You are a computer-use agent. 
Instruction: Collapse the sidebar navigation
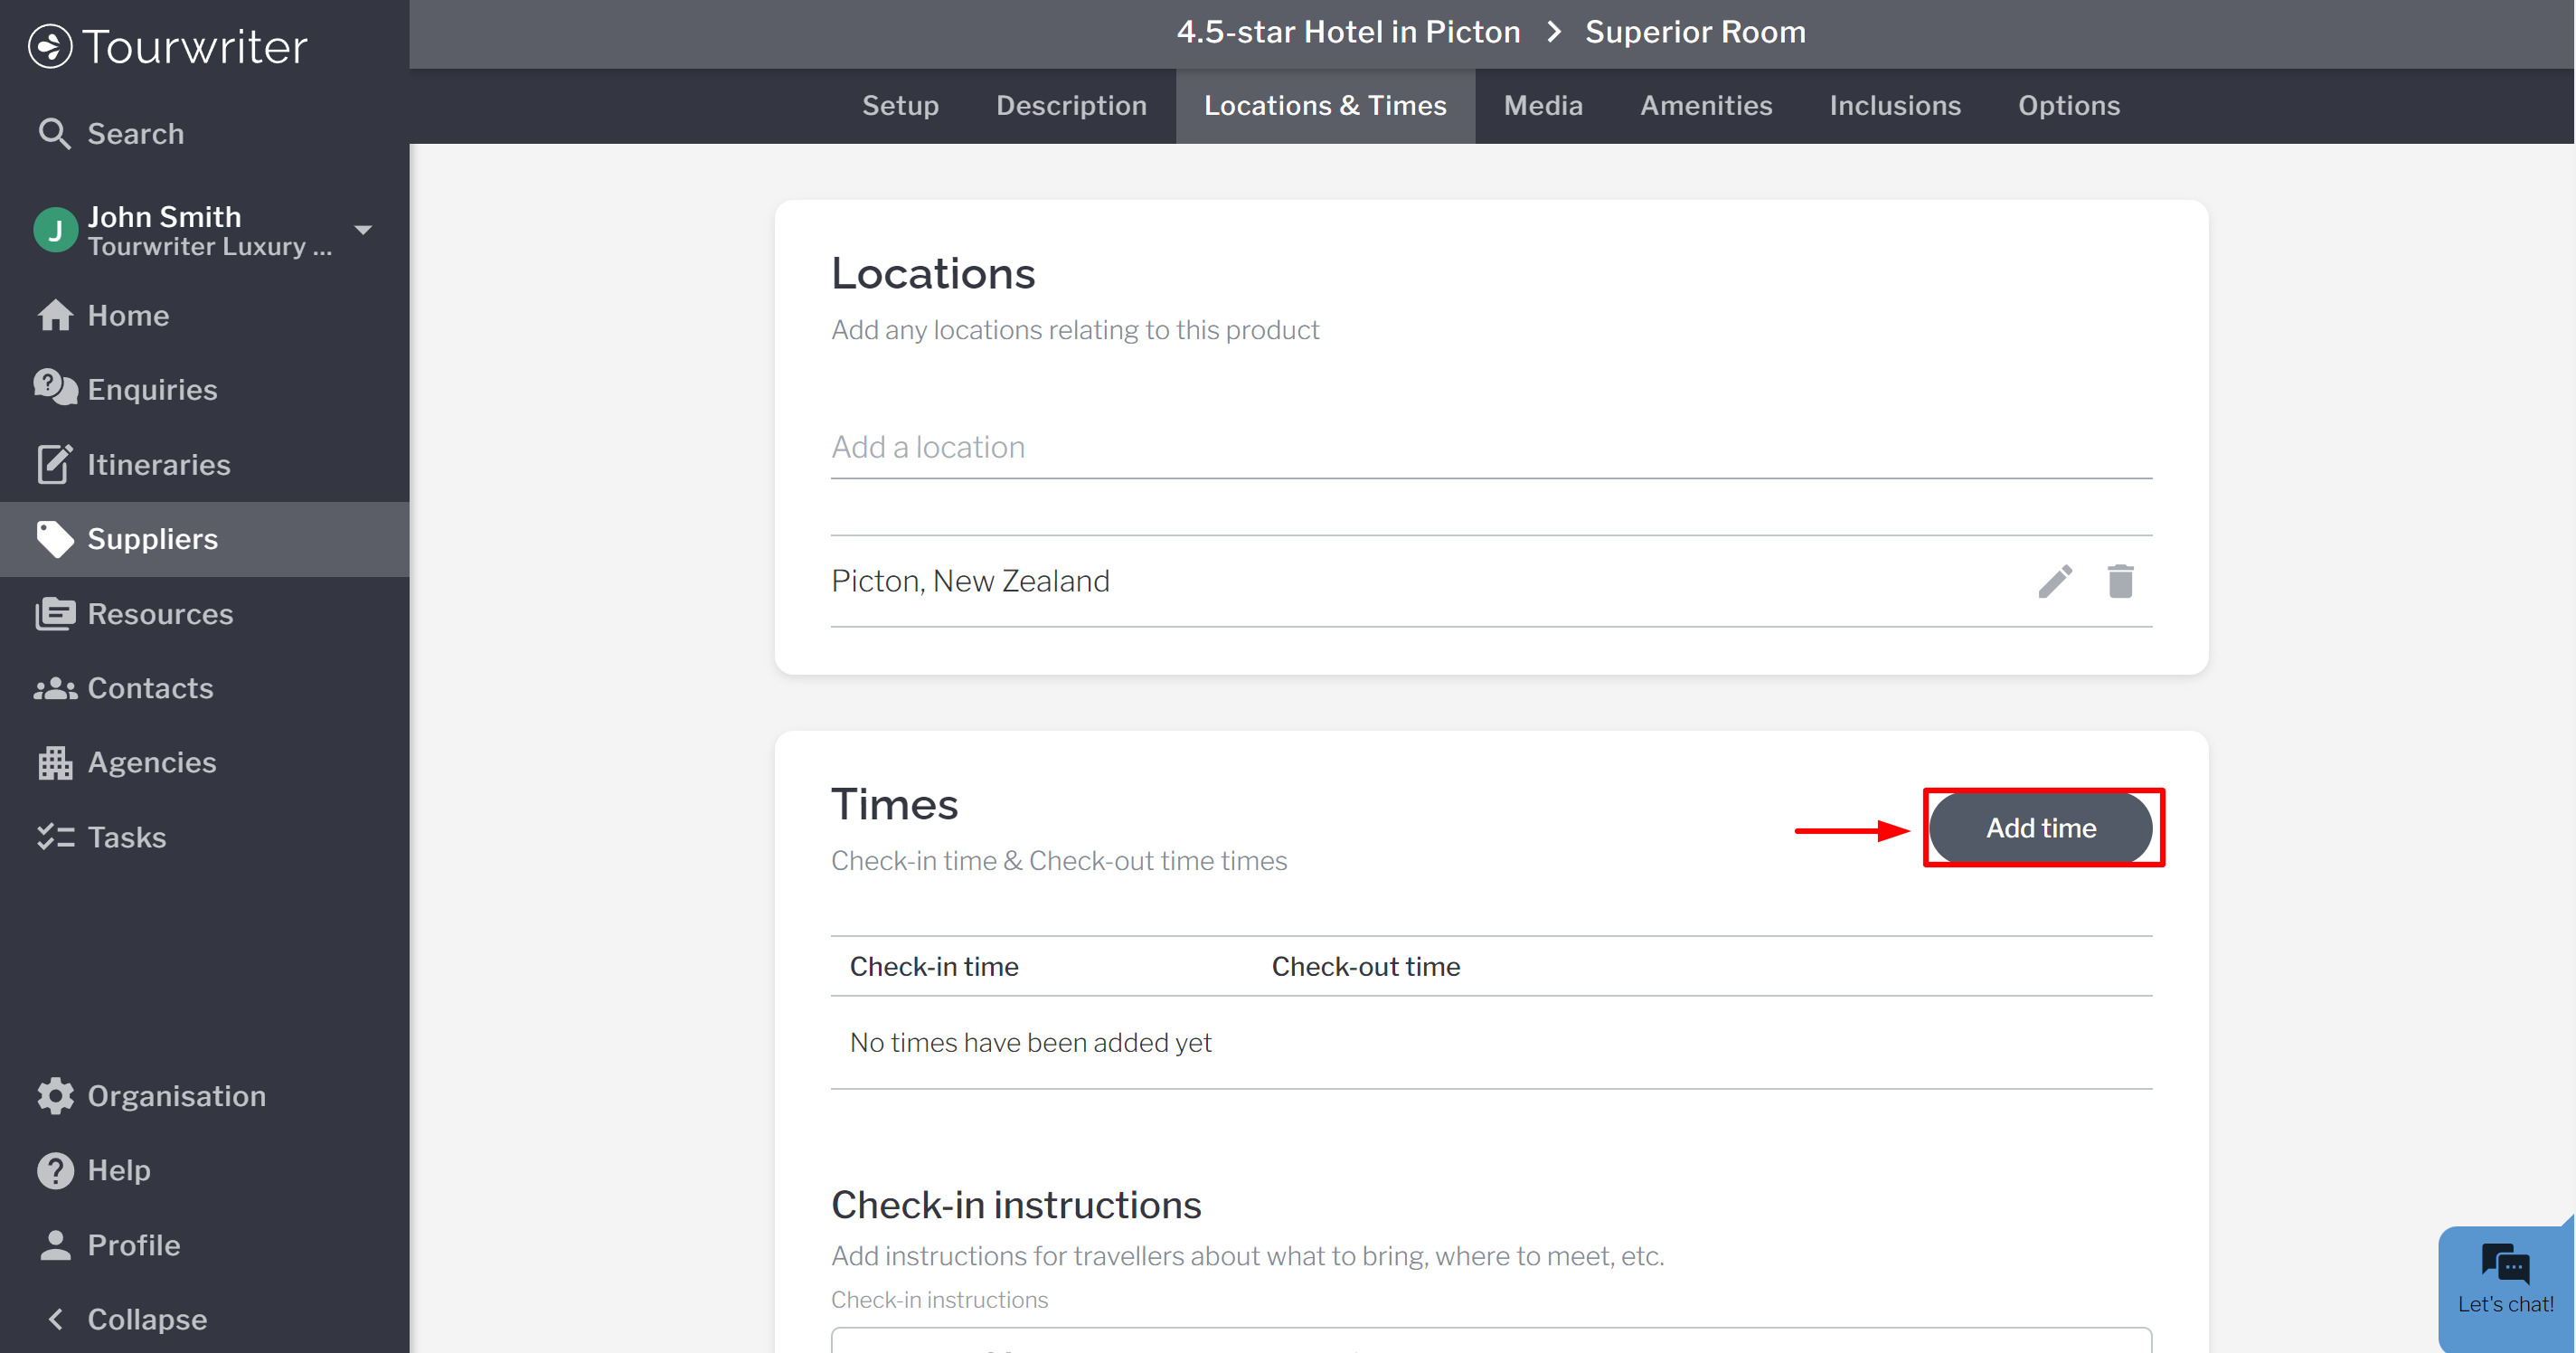(x=147, y=1320)
